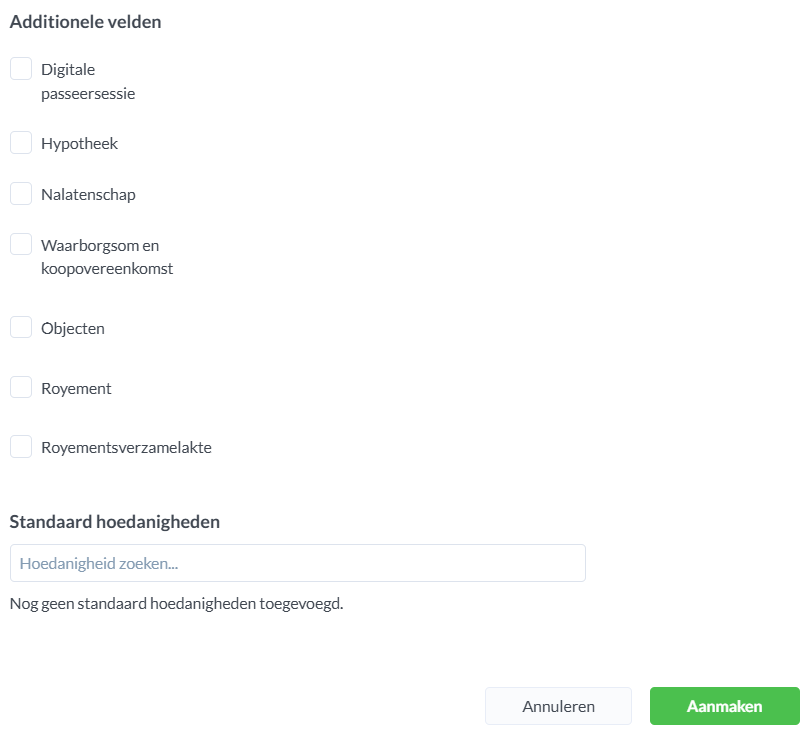
Task: Select the Objecten checkbox
Action: coord(21,327)
